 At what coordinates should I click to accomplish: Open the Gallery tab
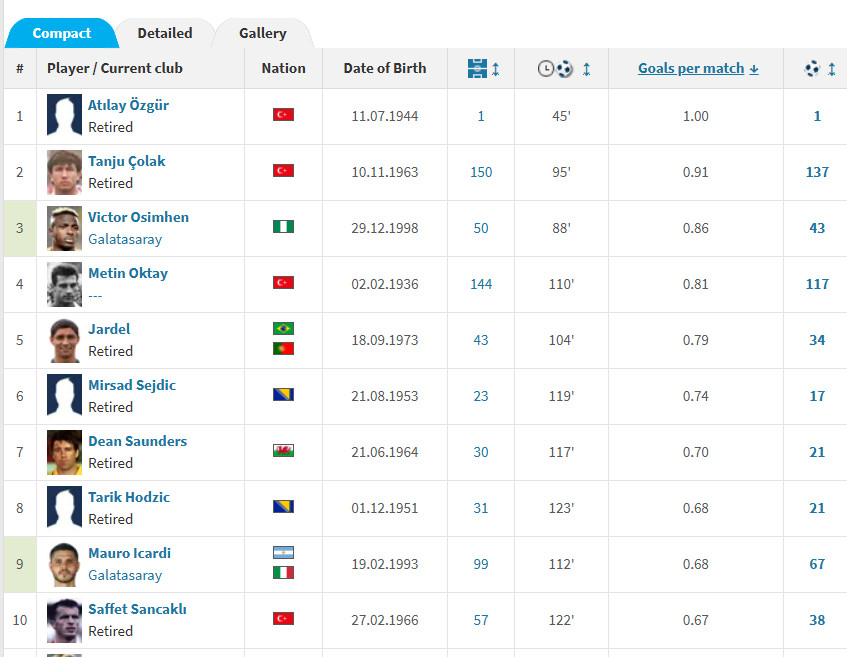pos(262,33)
